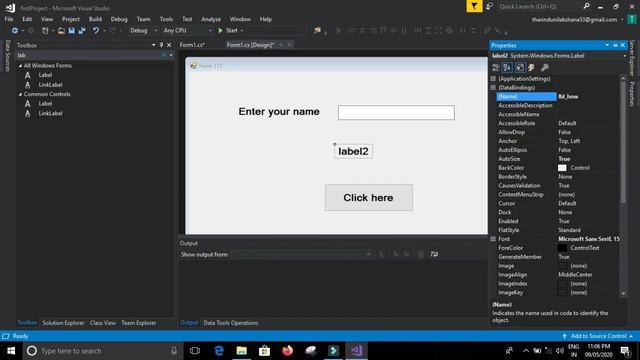Switch to the Data Tools Operations tab

231,323
